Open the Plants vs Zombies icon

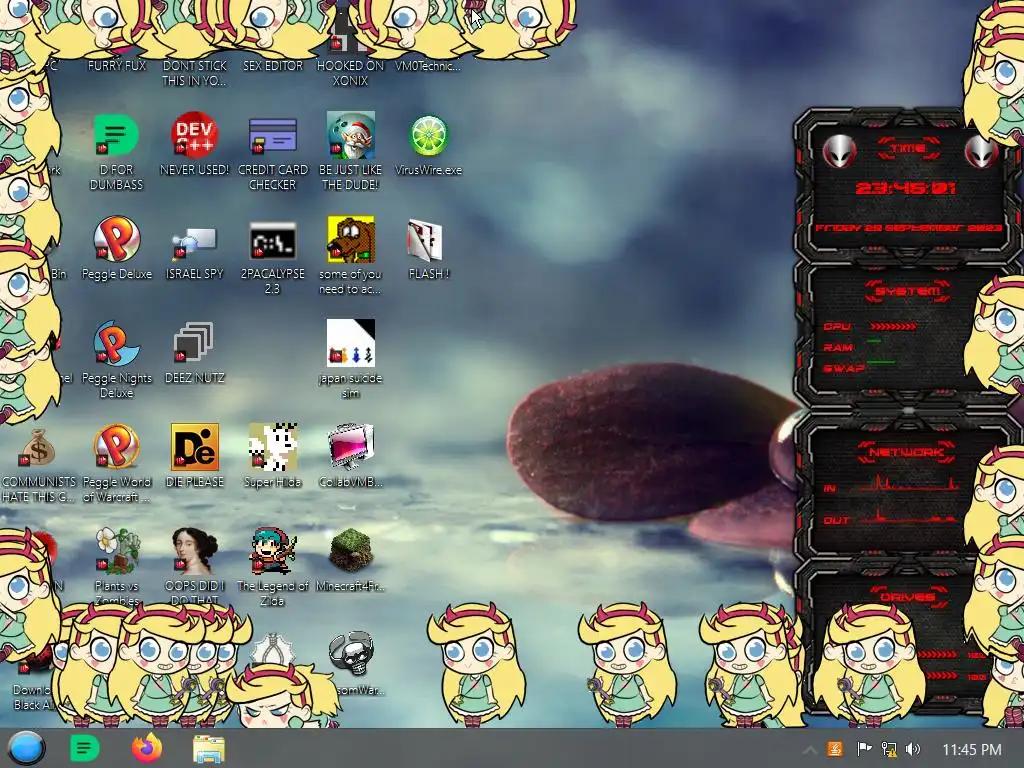(x=116, y=551)
